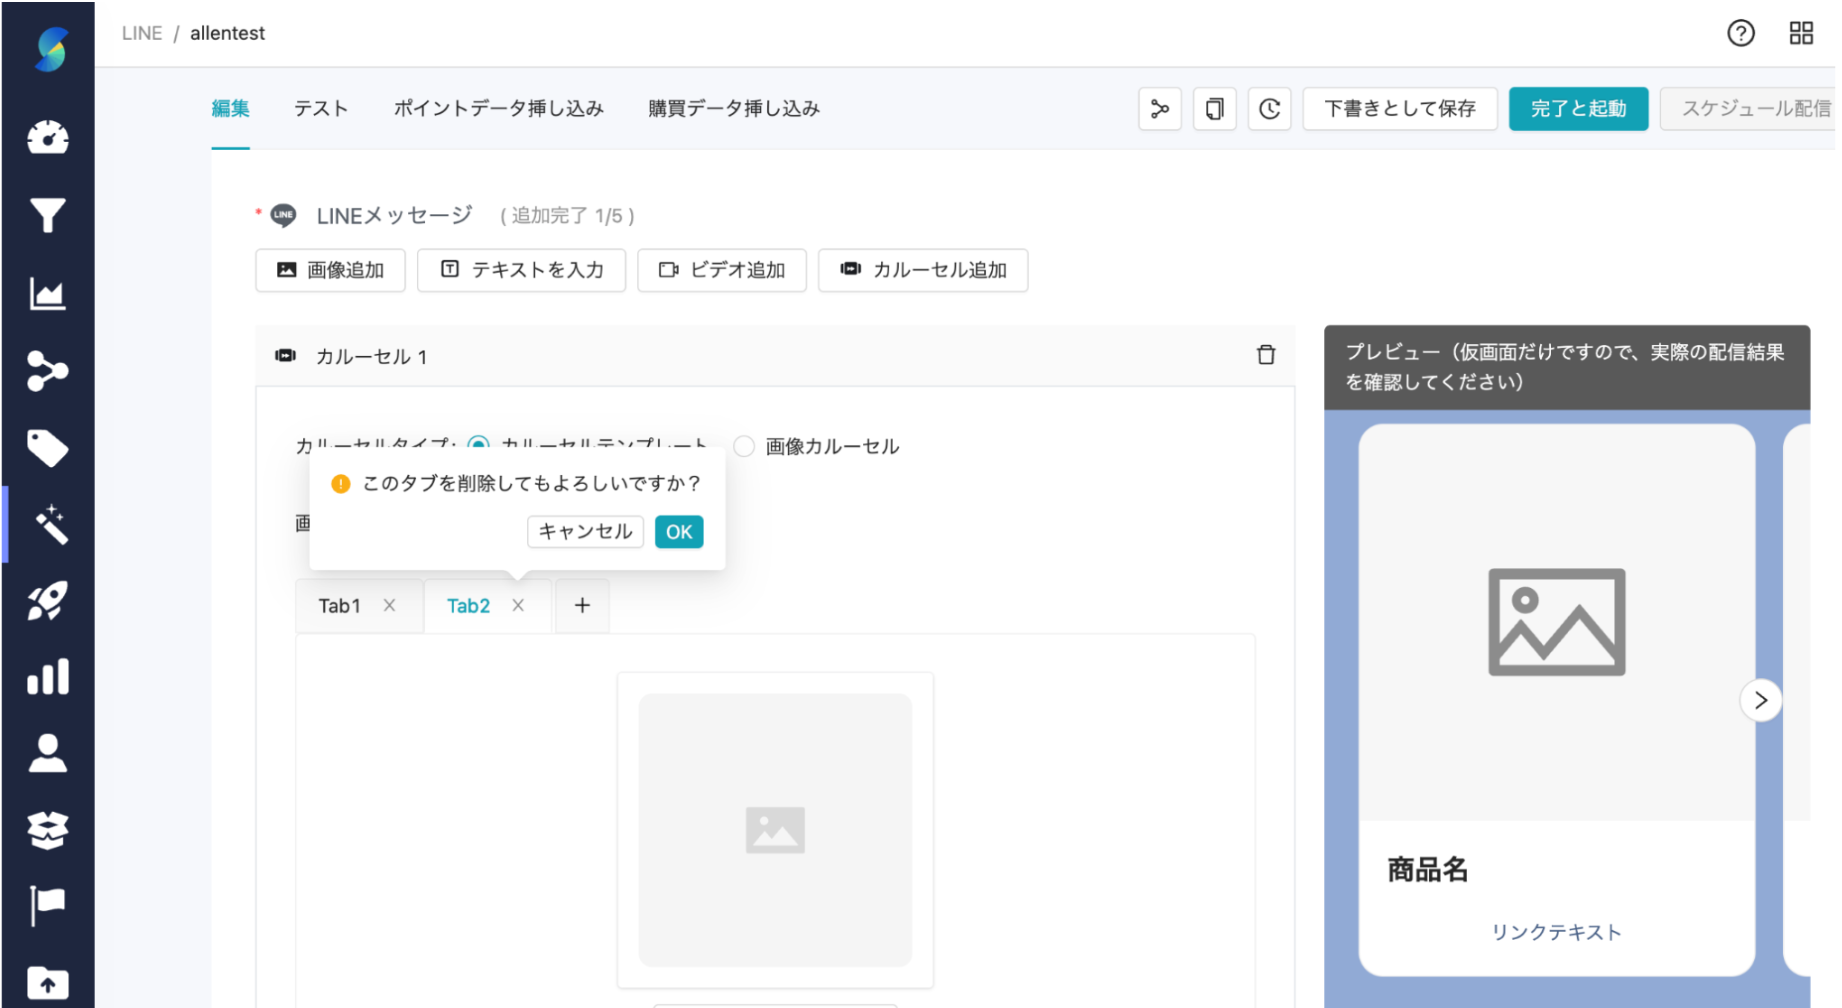Click the duplicate icon next to scissors

tap(1214, 109)
